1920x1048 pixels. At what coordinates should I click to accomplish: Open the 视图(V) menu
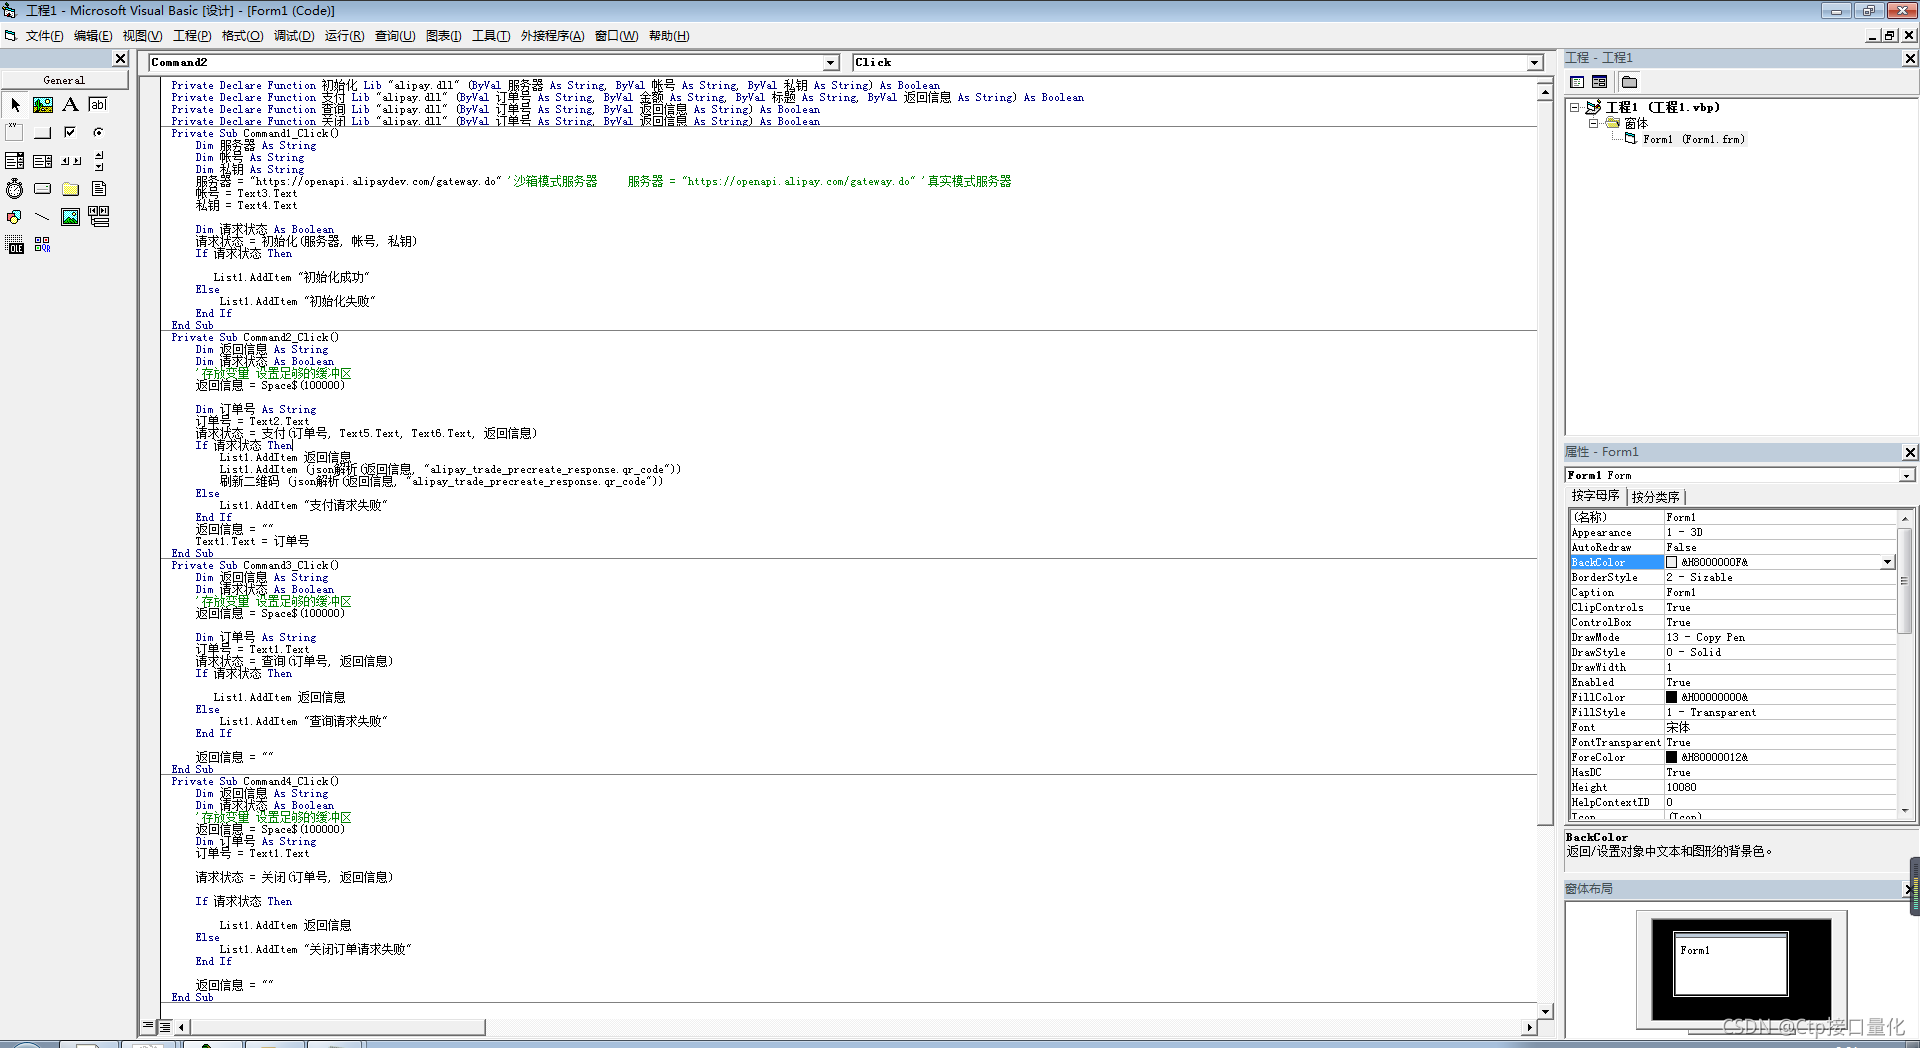[x=142, y=36]
